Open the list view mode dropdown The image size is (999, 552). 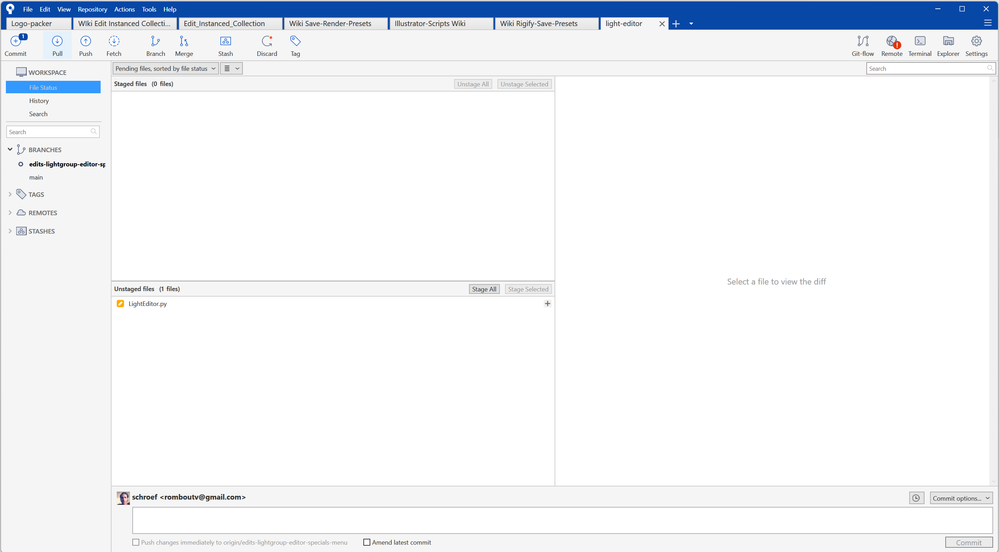pyautogui.click(x=231, y=68)
